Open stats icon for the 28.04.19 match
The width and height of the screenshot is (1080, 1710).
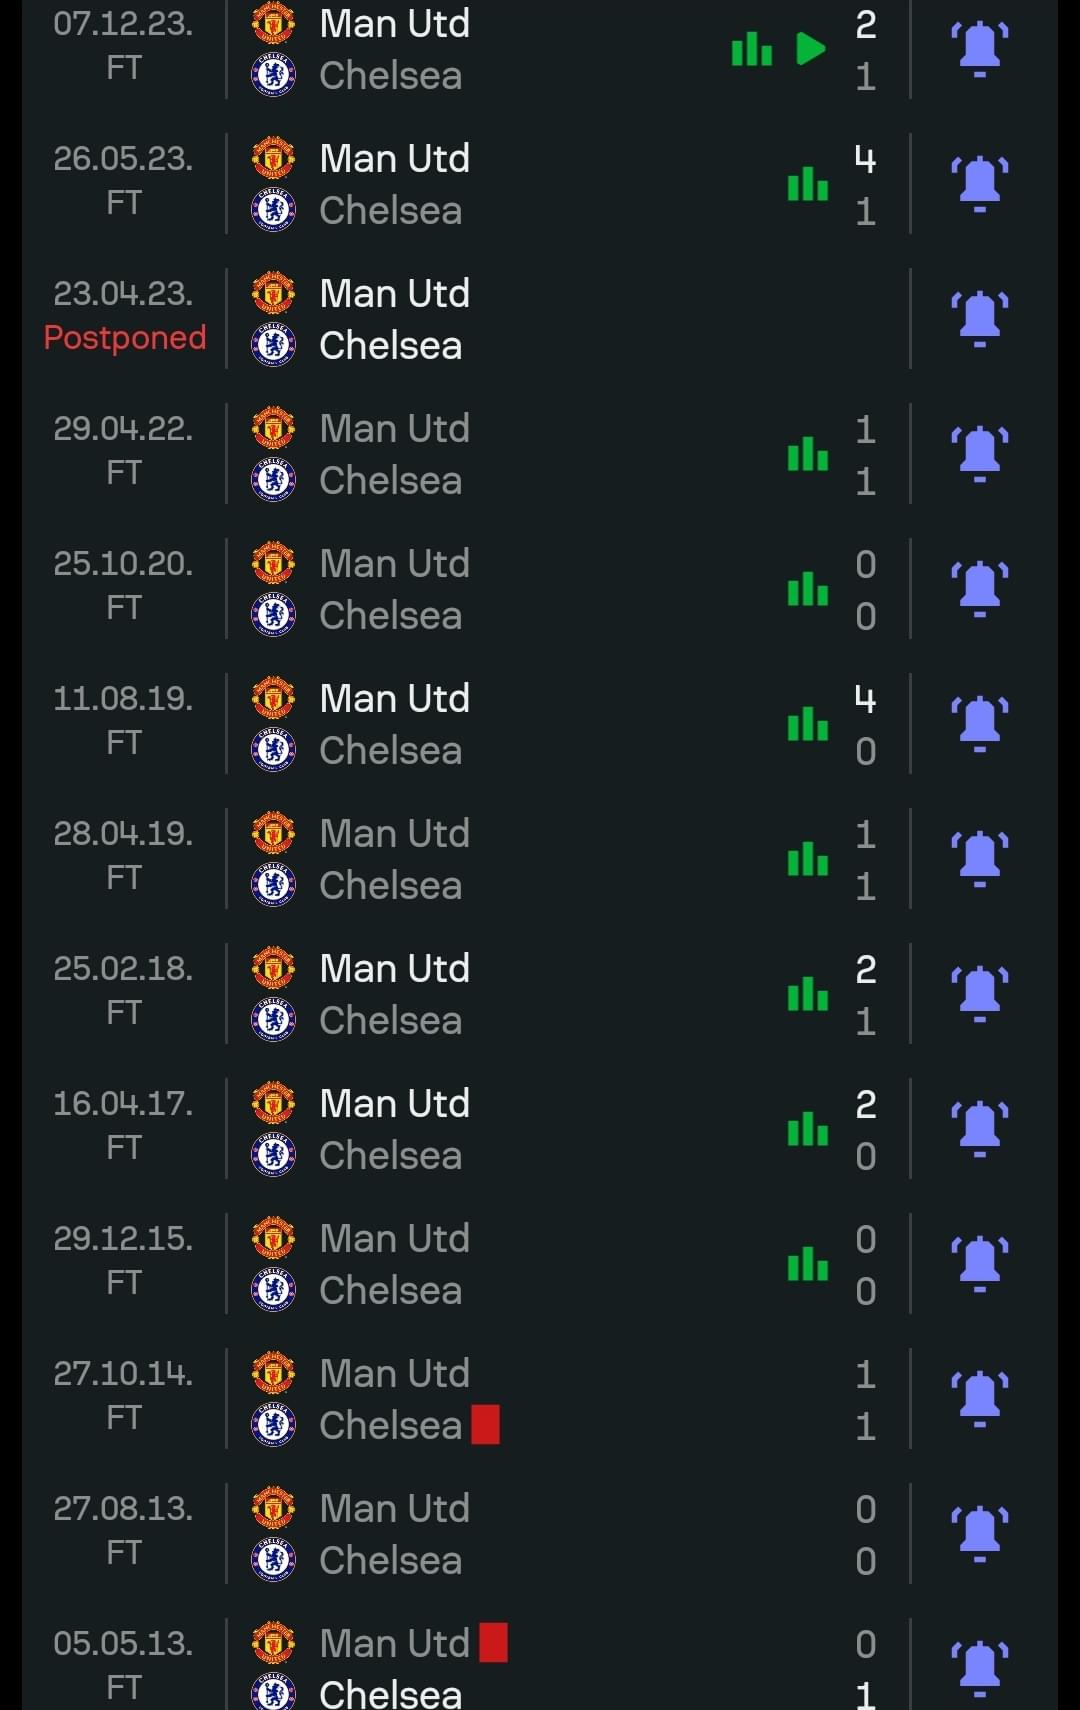pos(808,859)
